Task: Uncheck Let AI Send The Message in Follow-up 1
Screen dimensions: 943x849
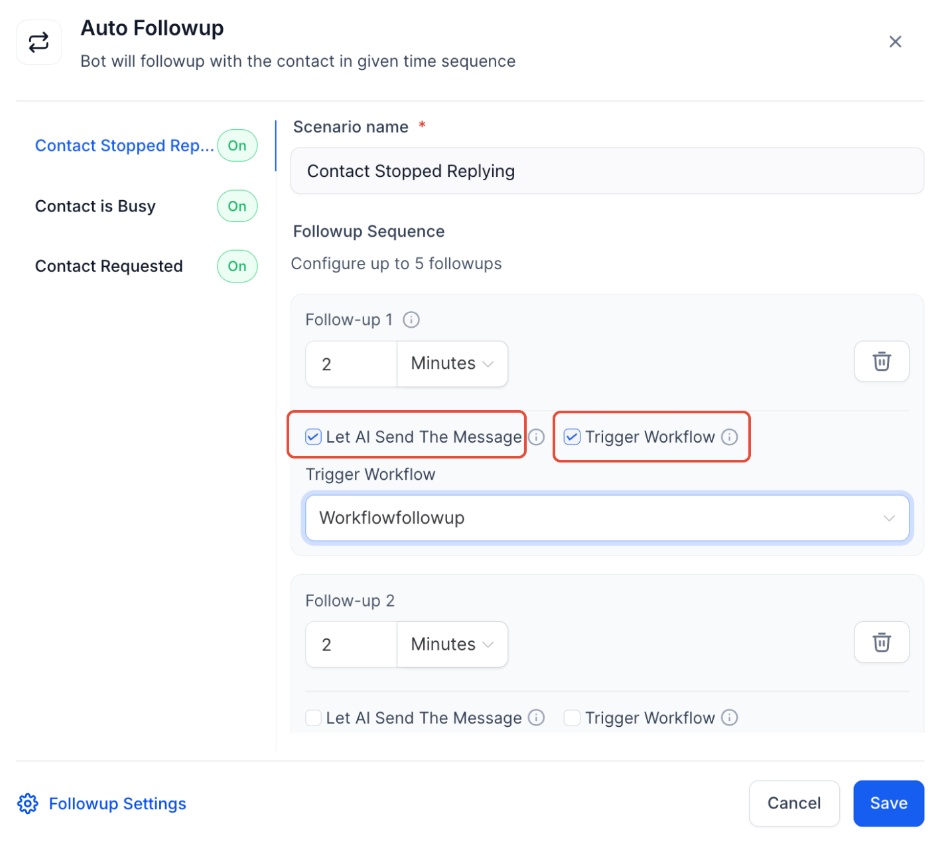Action: 314,437
